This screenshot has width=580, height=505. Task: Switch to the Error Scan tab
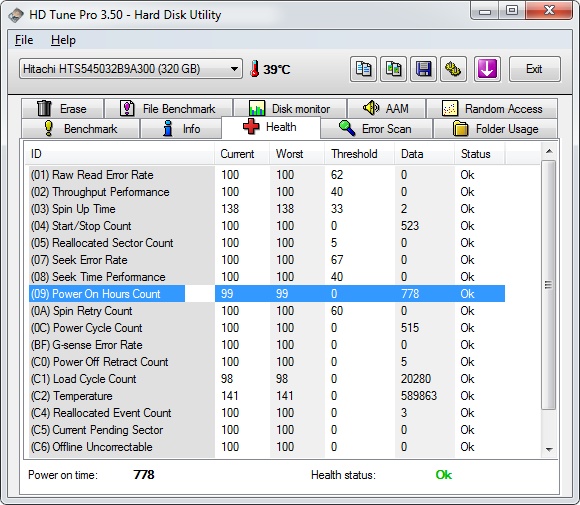[376, 129]
